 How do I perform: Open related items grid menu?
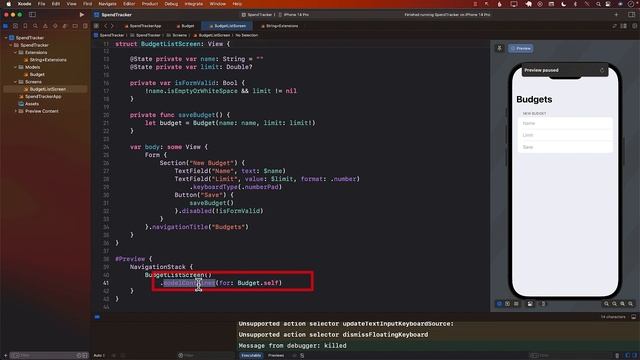pyautogui.click(x=97, y=26)
